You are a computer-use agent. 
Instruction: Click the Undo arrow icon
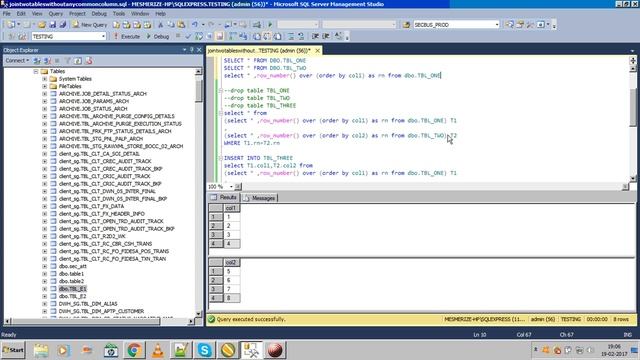click(x=195, y=24)
